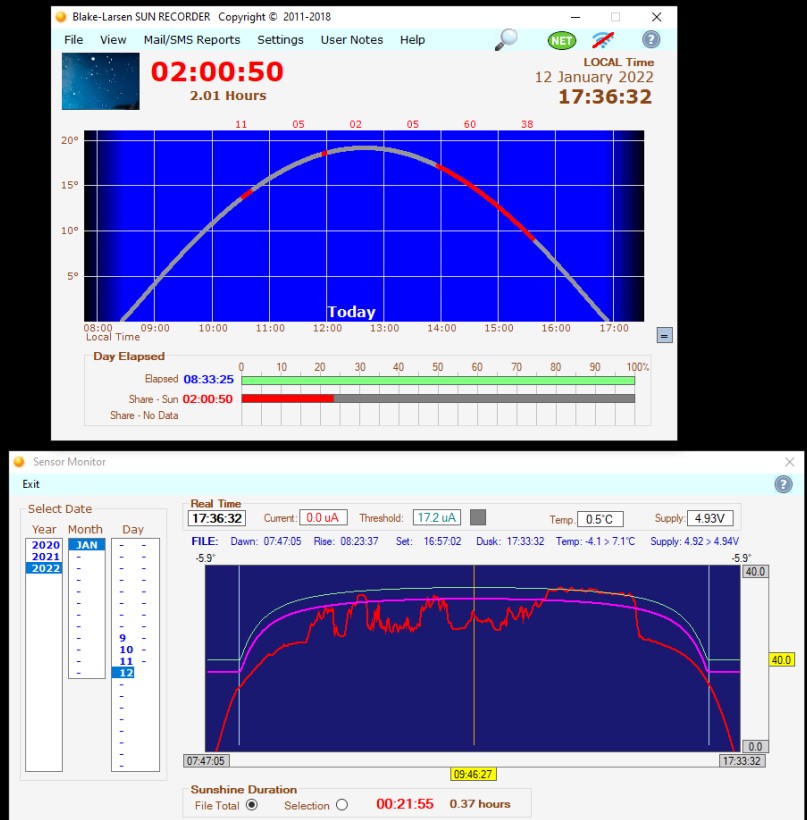Click the green NET status icon
The image size is (807, 820).
click(x=560, y=40)
